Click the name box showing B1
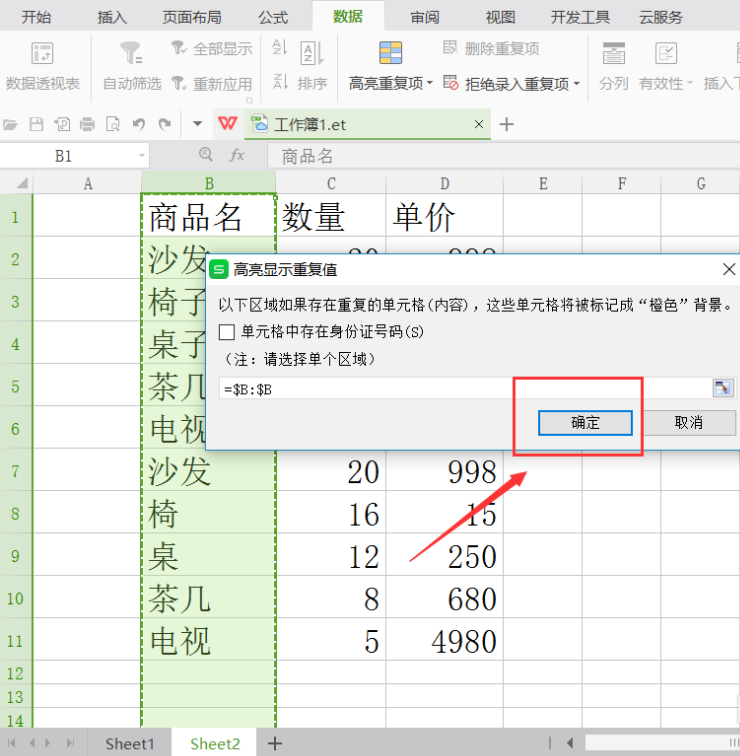The height and width of the screenshot is (756, 740). [x=68, y=156]
